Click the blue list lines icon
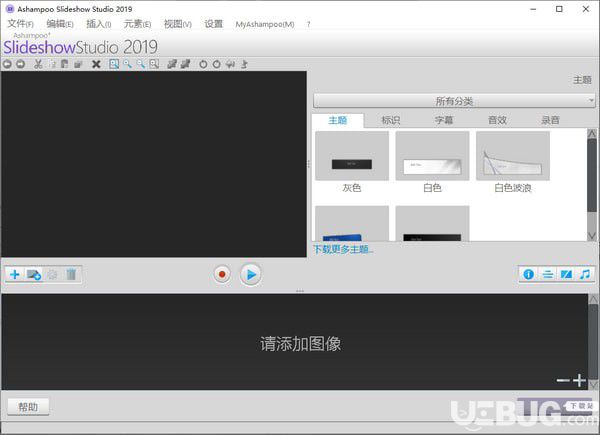The image size is (600, 435). tap(548, 274)
